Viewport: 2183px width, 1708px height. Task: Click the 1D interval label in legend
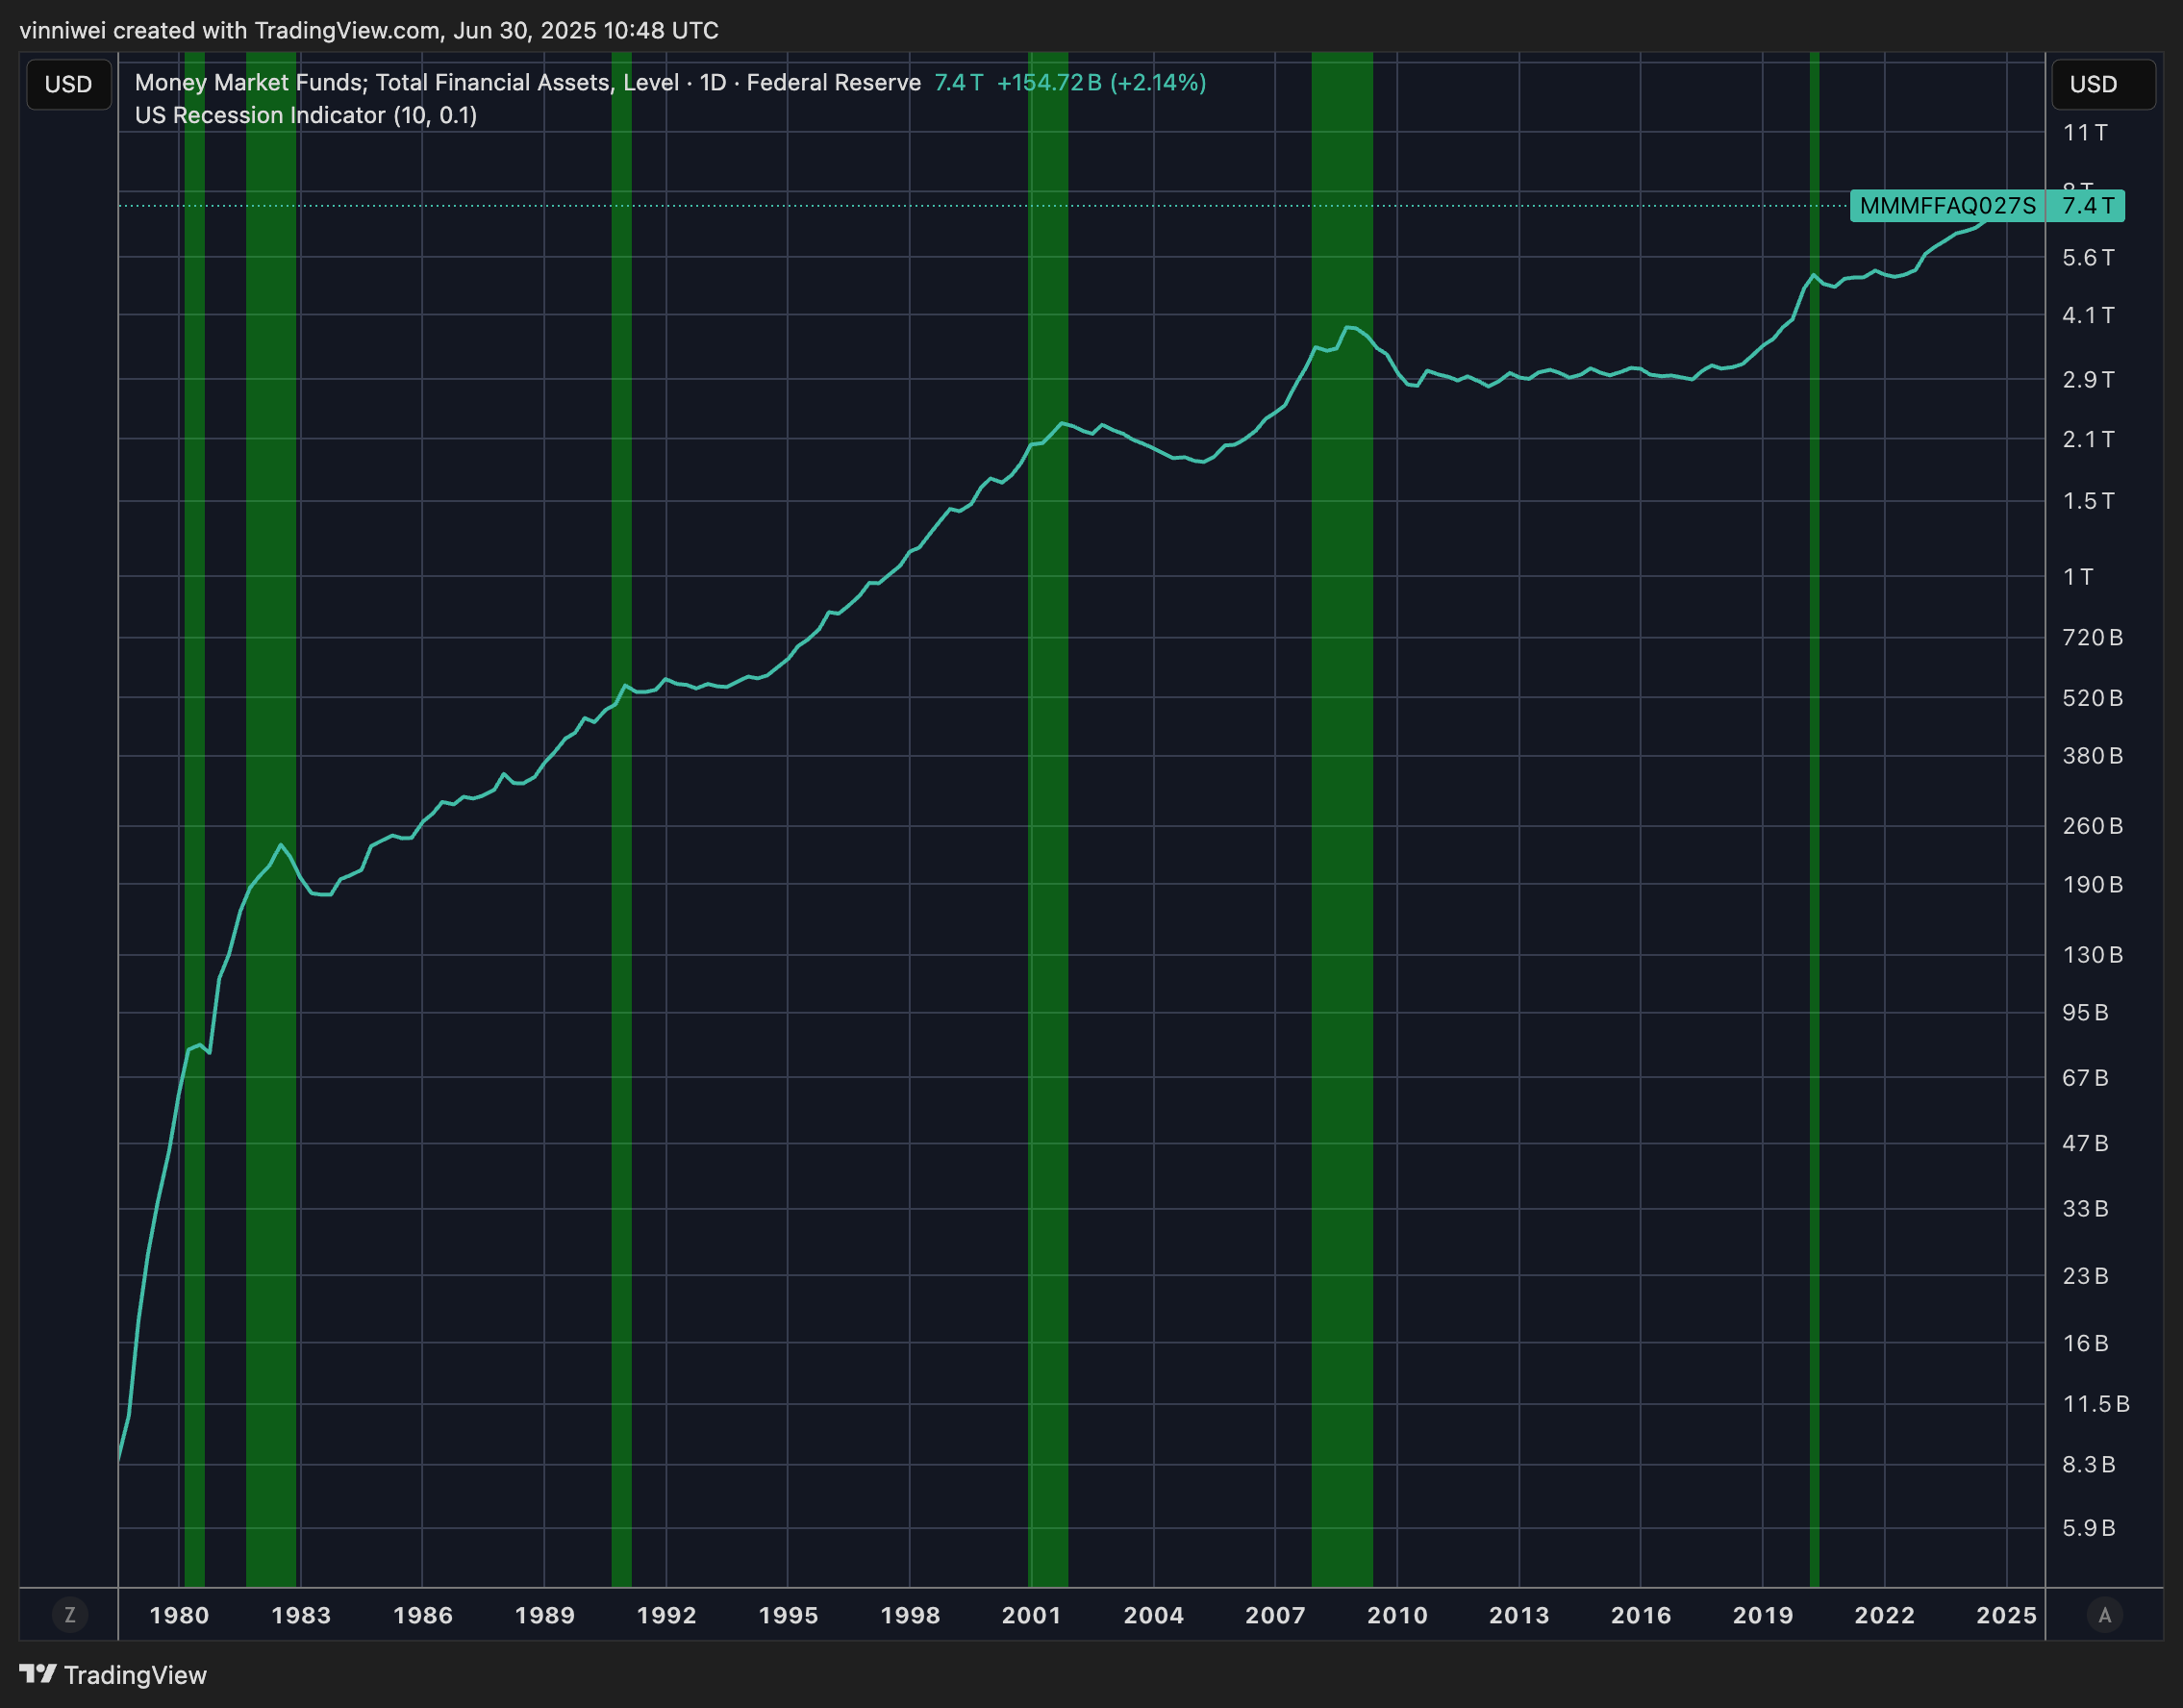712,82
